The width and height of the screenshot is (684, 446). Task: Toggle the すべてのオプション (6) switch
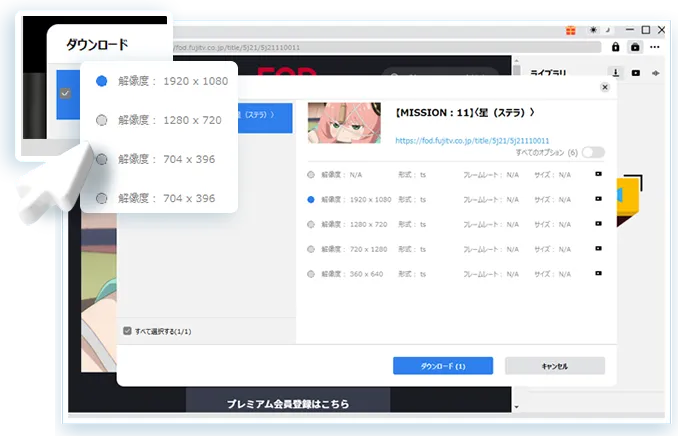click(x=593, y=152)
